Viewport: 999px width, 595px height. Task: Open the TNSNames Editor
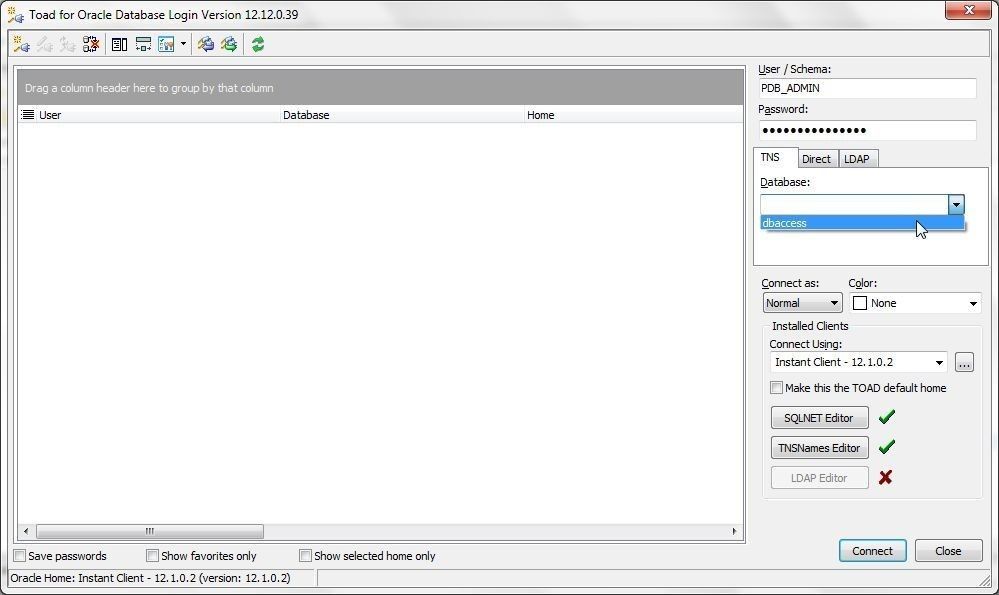pos(819,448)
